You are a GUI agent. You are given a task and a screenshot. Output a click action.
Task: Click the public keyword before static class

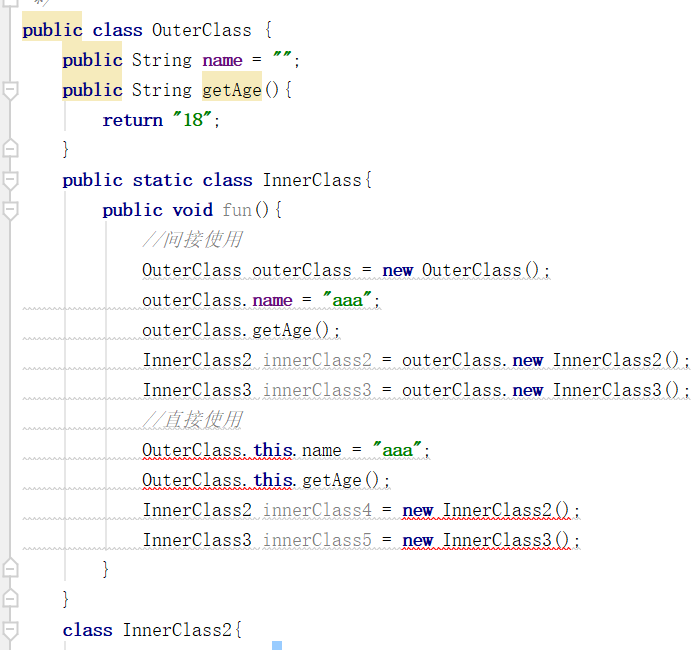tap(92, 180)
